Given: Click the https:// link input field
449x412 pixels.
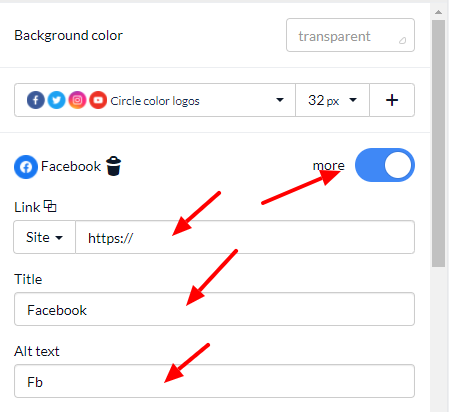Looking at the screenshot, I should (x=245, y=237).
